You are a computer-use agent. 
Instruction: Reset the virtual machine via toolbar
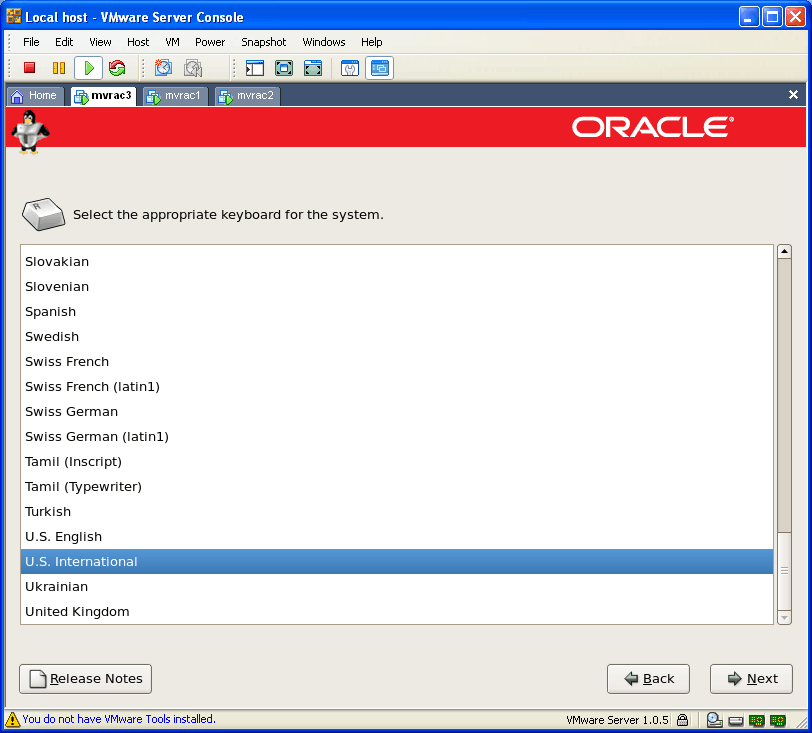pos(117,68)
